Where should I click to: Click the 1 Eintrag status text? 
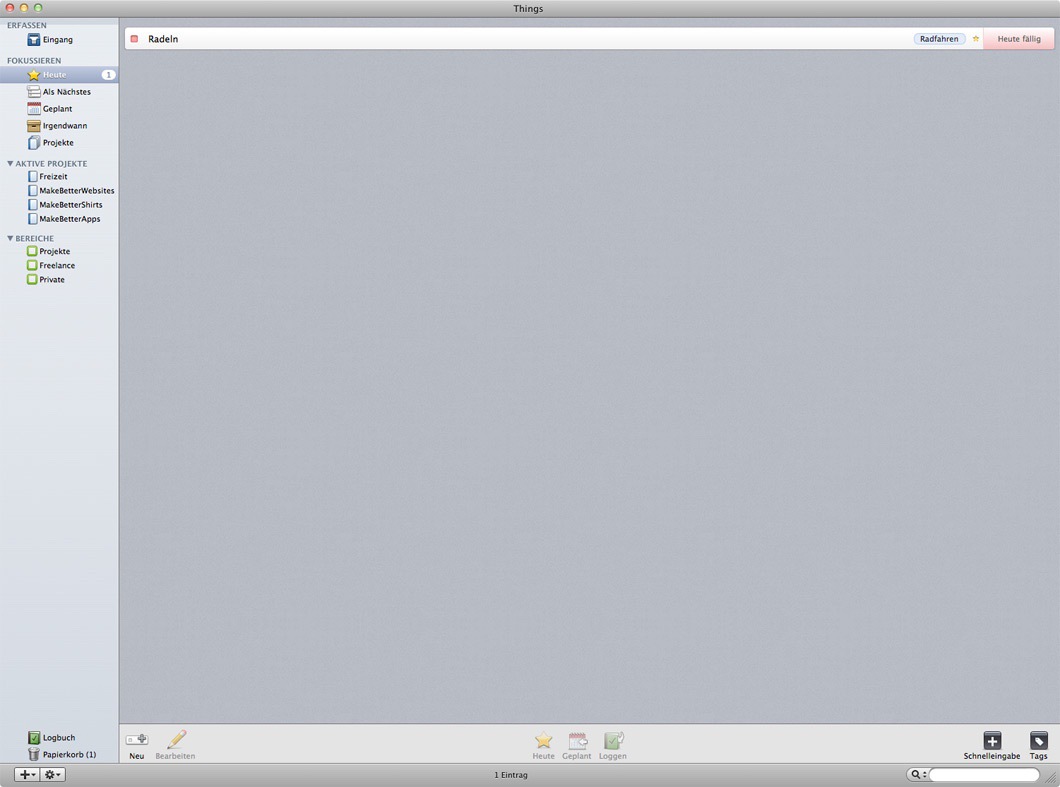(x=510, y=775)
